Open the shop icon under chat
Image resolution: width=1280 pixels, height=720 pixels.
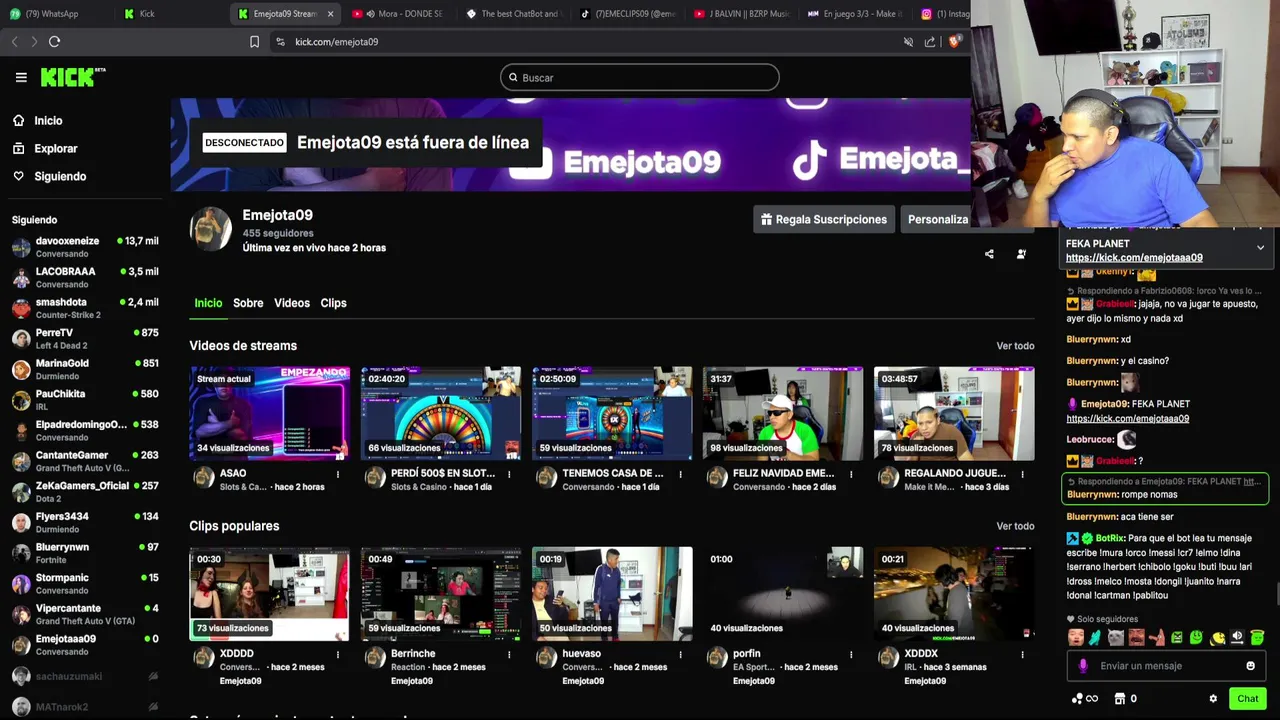[x=1120, y=699]
